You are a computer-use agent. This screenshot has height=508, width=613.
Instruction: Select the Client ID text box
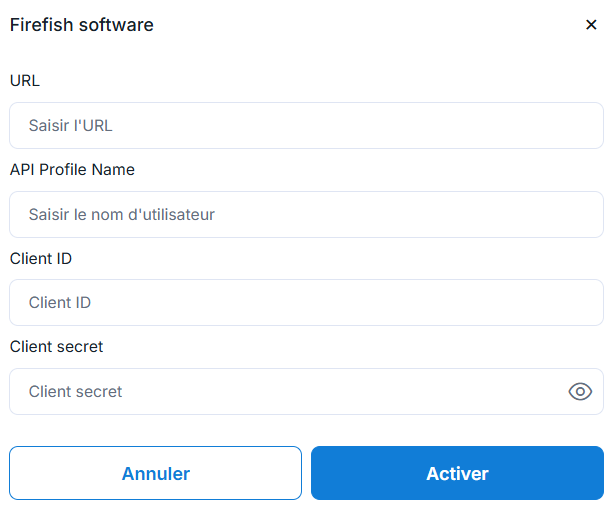pyautogui.click(x=306, y=302)
